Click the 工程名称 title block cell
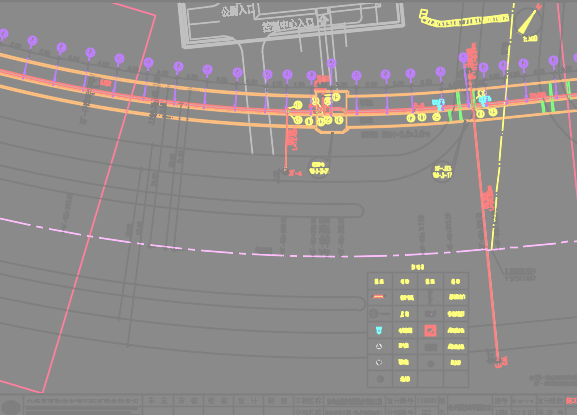 point(308,401)
